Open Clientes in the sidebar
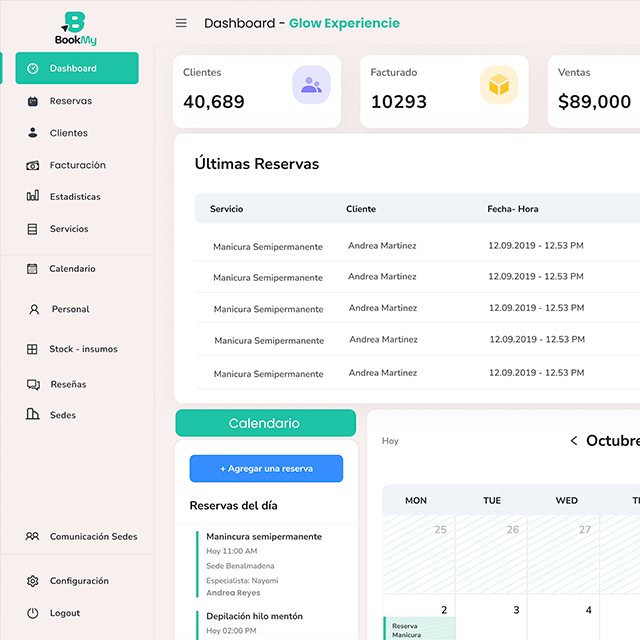The width and height of the screenshot is (640, 640). tap(69, 133)
